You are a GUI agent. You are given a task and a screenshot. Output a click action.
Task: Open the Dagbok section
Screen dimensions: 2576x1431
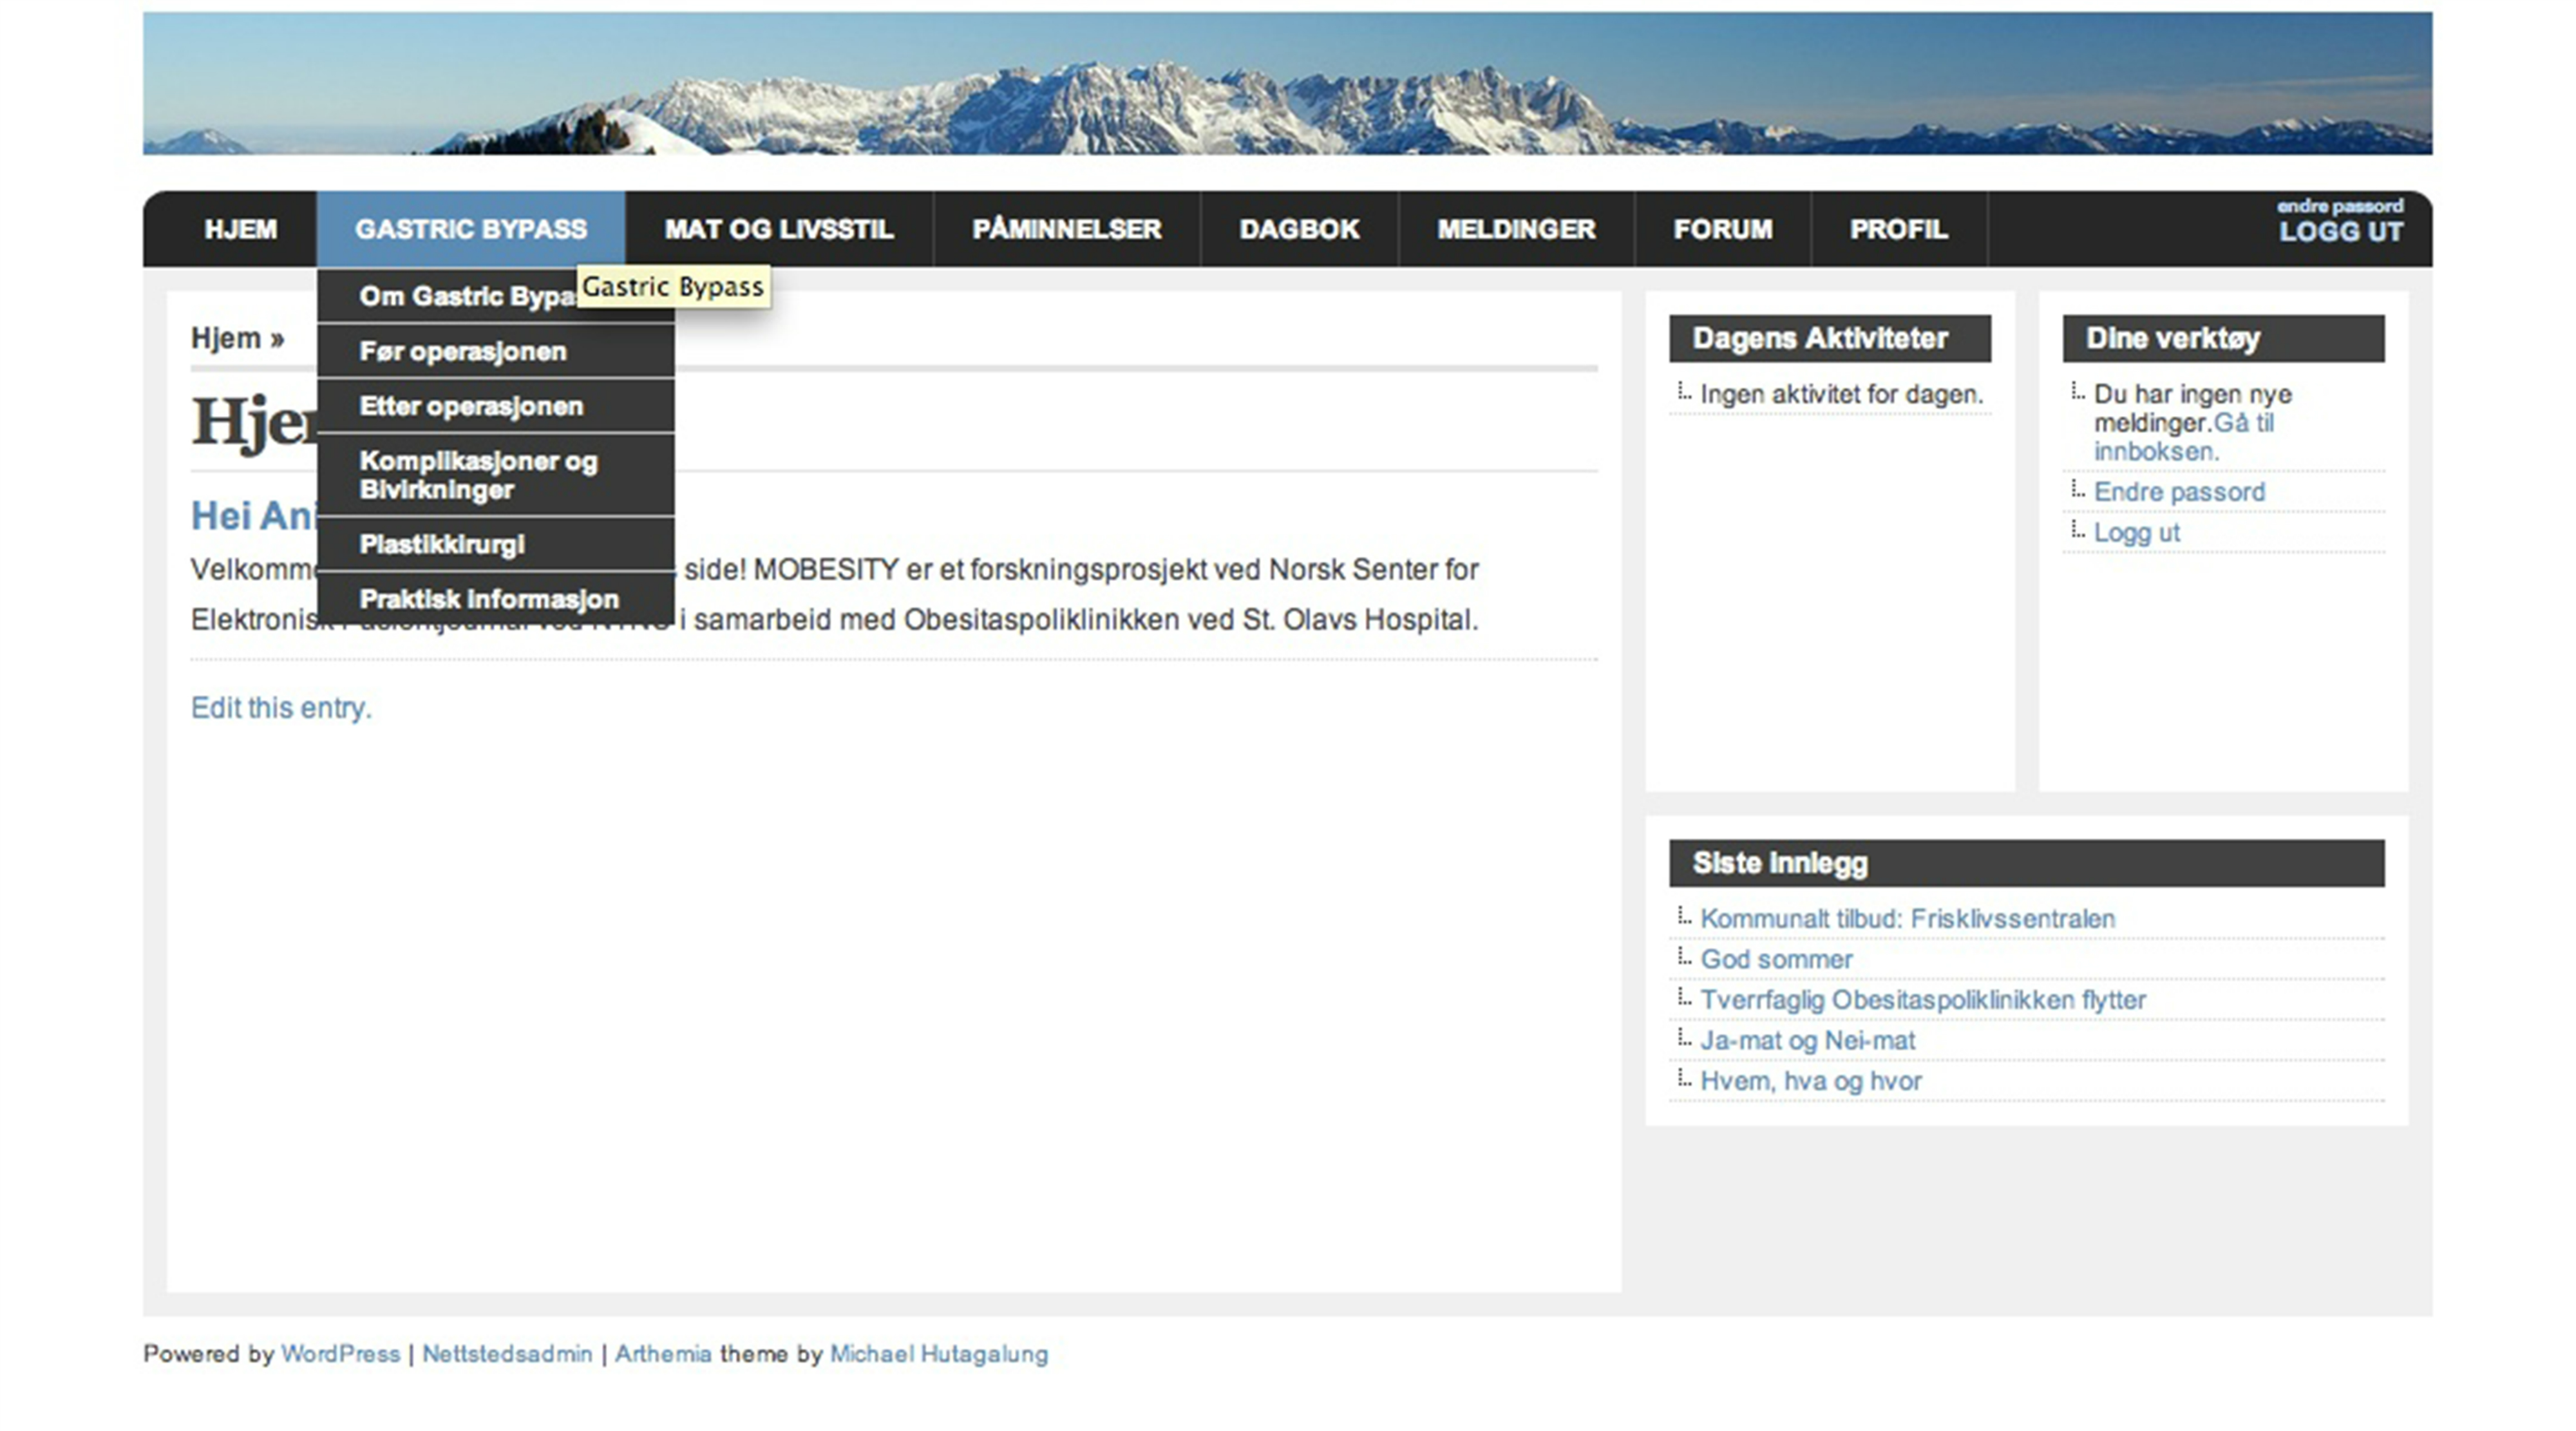point(1298,229)
